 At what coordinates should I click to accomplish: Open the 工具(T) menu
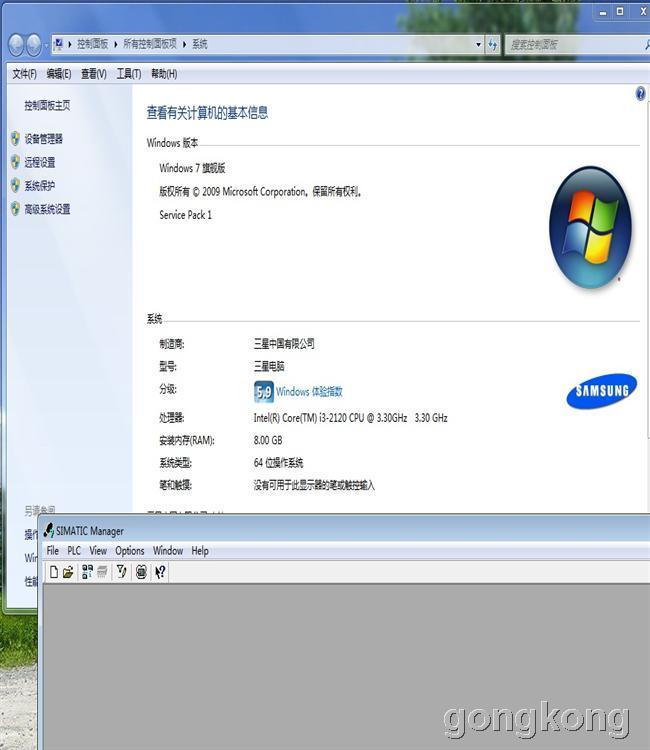129,74
